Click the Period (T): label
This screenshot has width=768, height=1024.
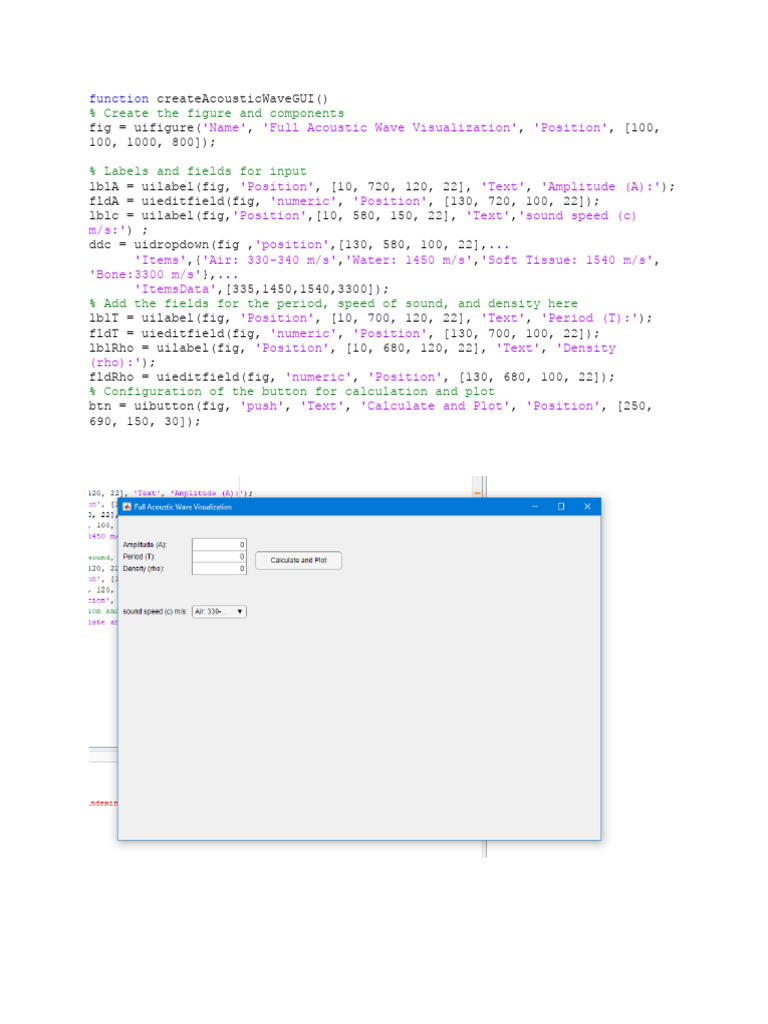click(139, 556)
